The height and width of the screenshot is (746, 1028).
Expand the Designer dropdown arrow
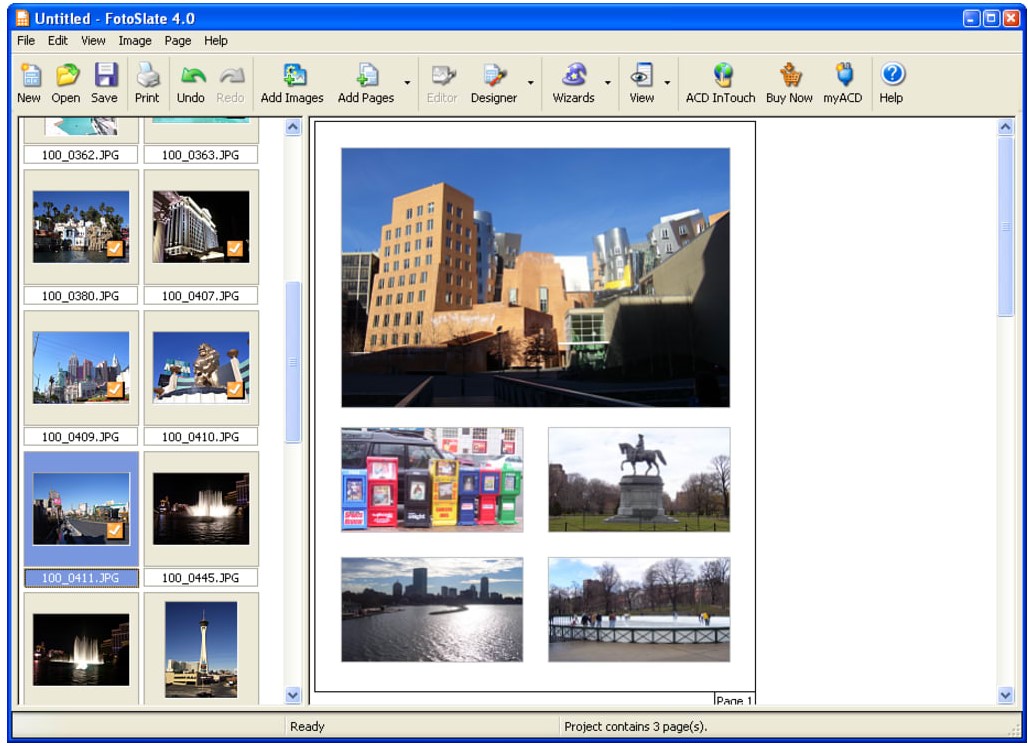[x=530, y=83]
